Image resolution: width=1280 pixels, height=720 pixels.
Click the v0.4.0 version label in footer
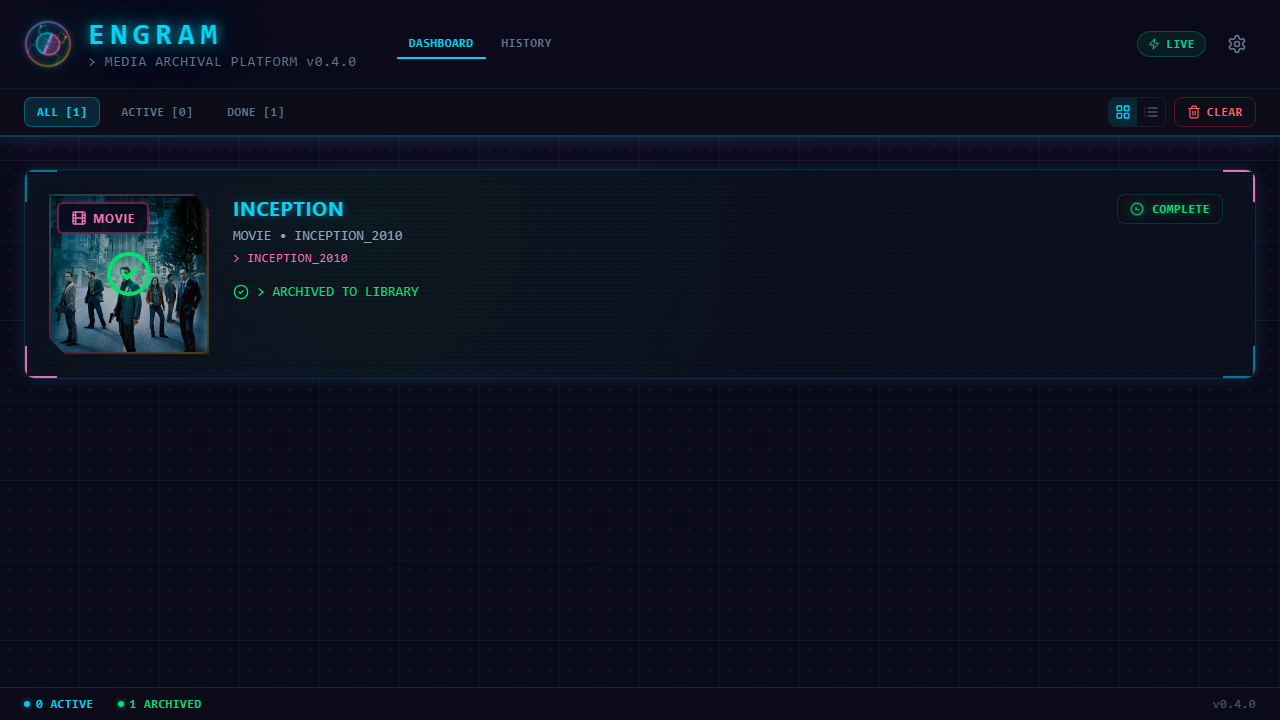coord(1234,704)
